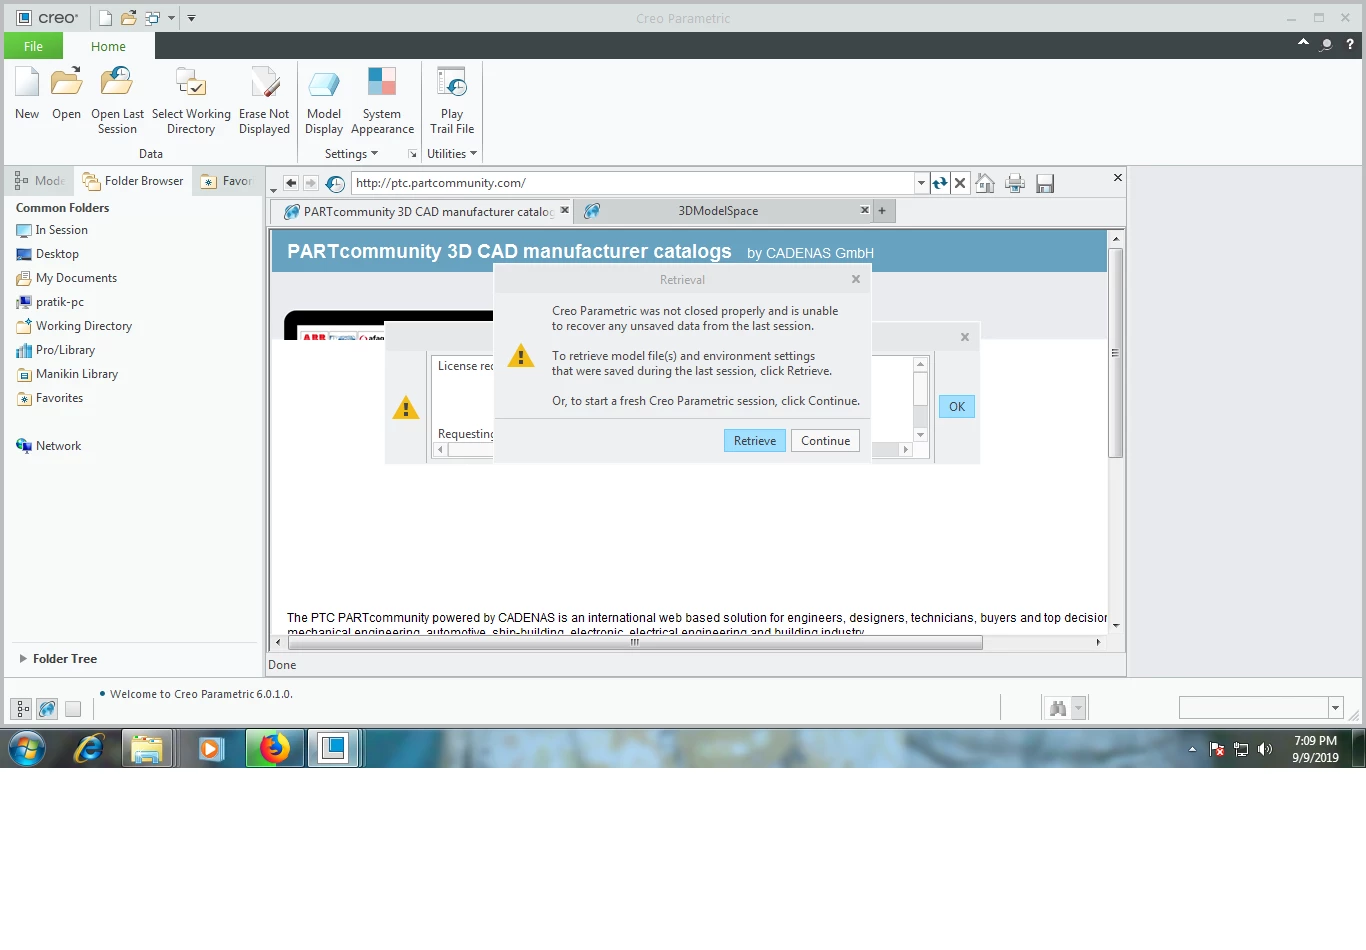Open the find tool dropdown arrow
Screen dimensions: 1366x950
pos(1078,708)
